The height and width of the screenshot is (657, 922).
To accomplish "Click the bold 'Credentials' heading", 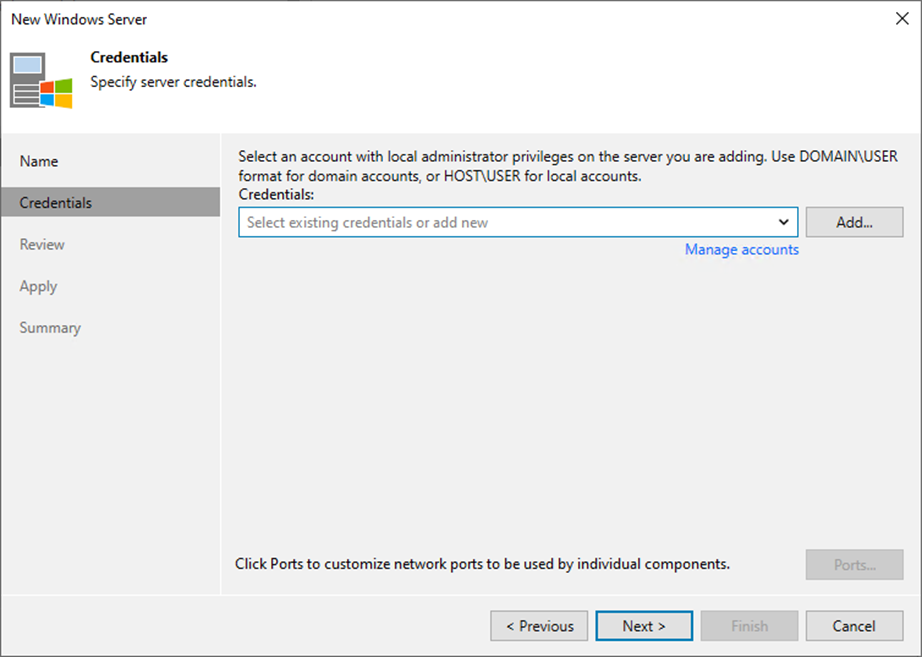I will pyautogui.click(x=129, y=57).
